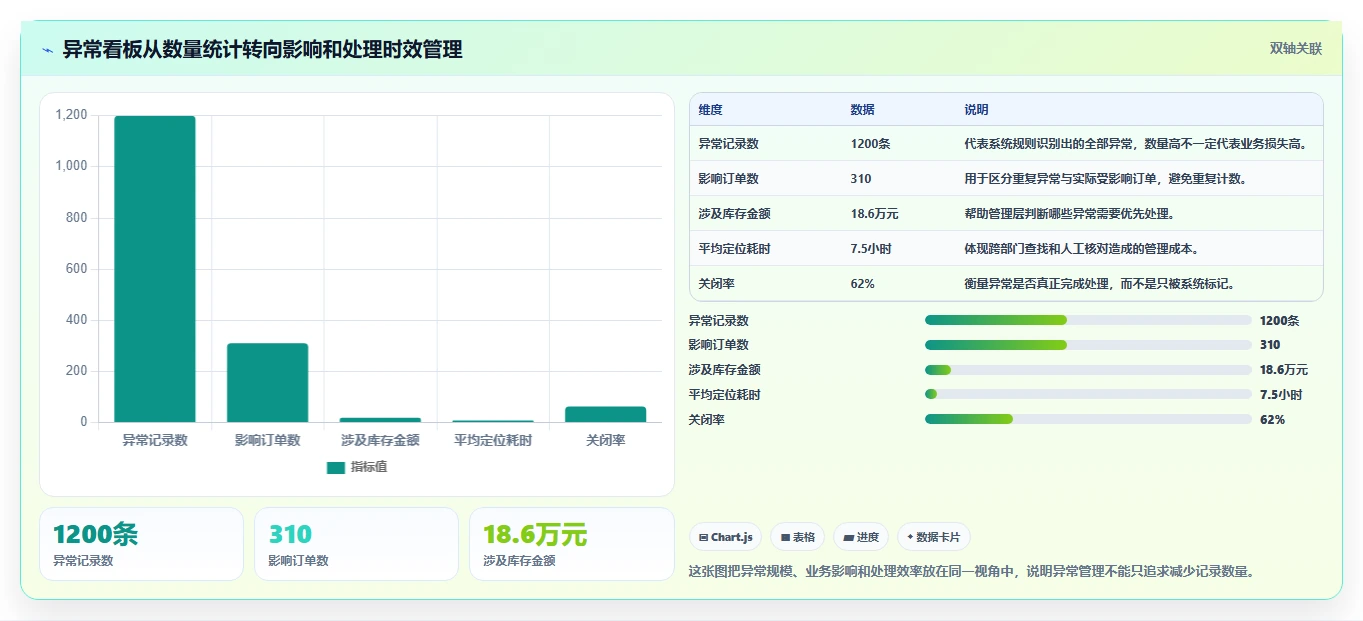Click the 平均定位耗时 progress bar showing 7.5小时
Image resolution: width=1363 pixels, height=621 pixels.
pyautogui.click(x=1088, y=394)
